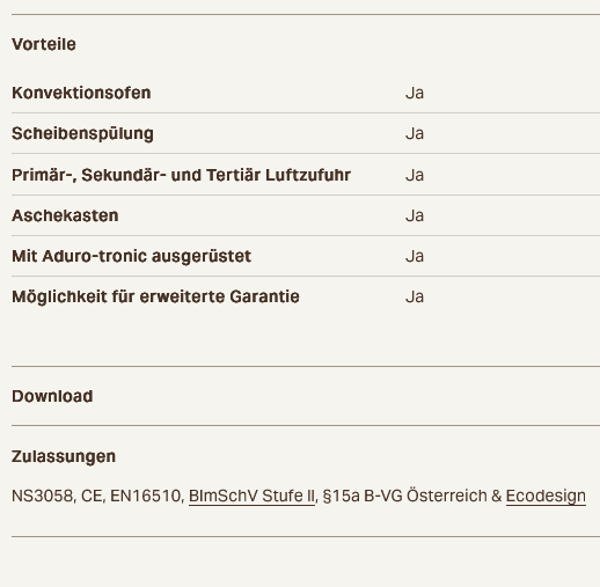This screenshot has width=600, height=587.
Task: Collapse the Zulassungen section heading
Action: click(64, 457)
